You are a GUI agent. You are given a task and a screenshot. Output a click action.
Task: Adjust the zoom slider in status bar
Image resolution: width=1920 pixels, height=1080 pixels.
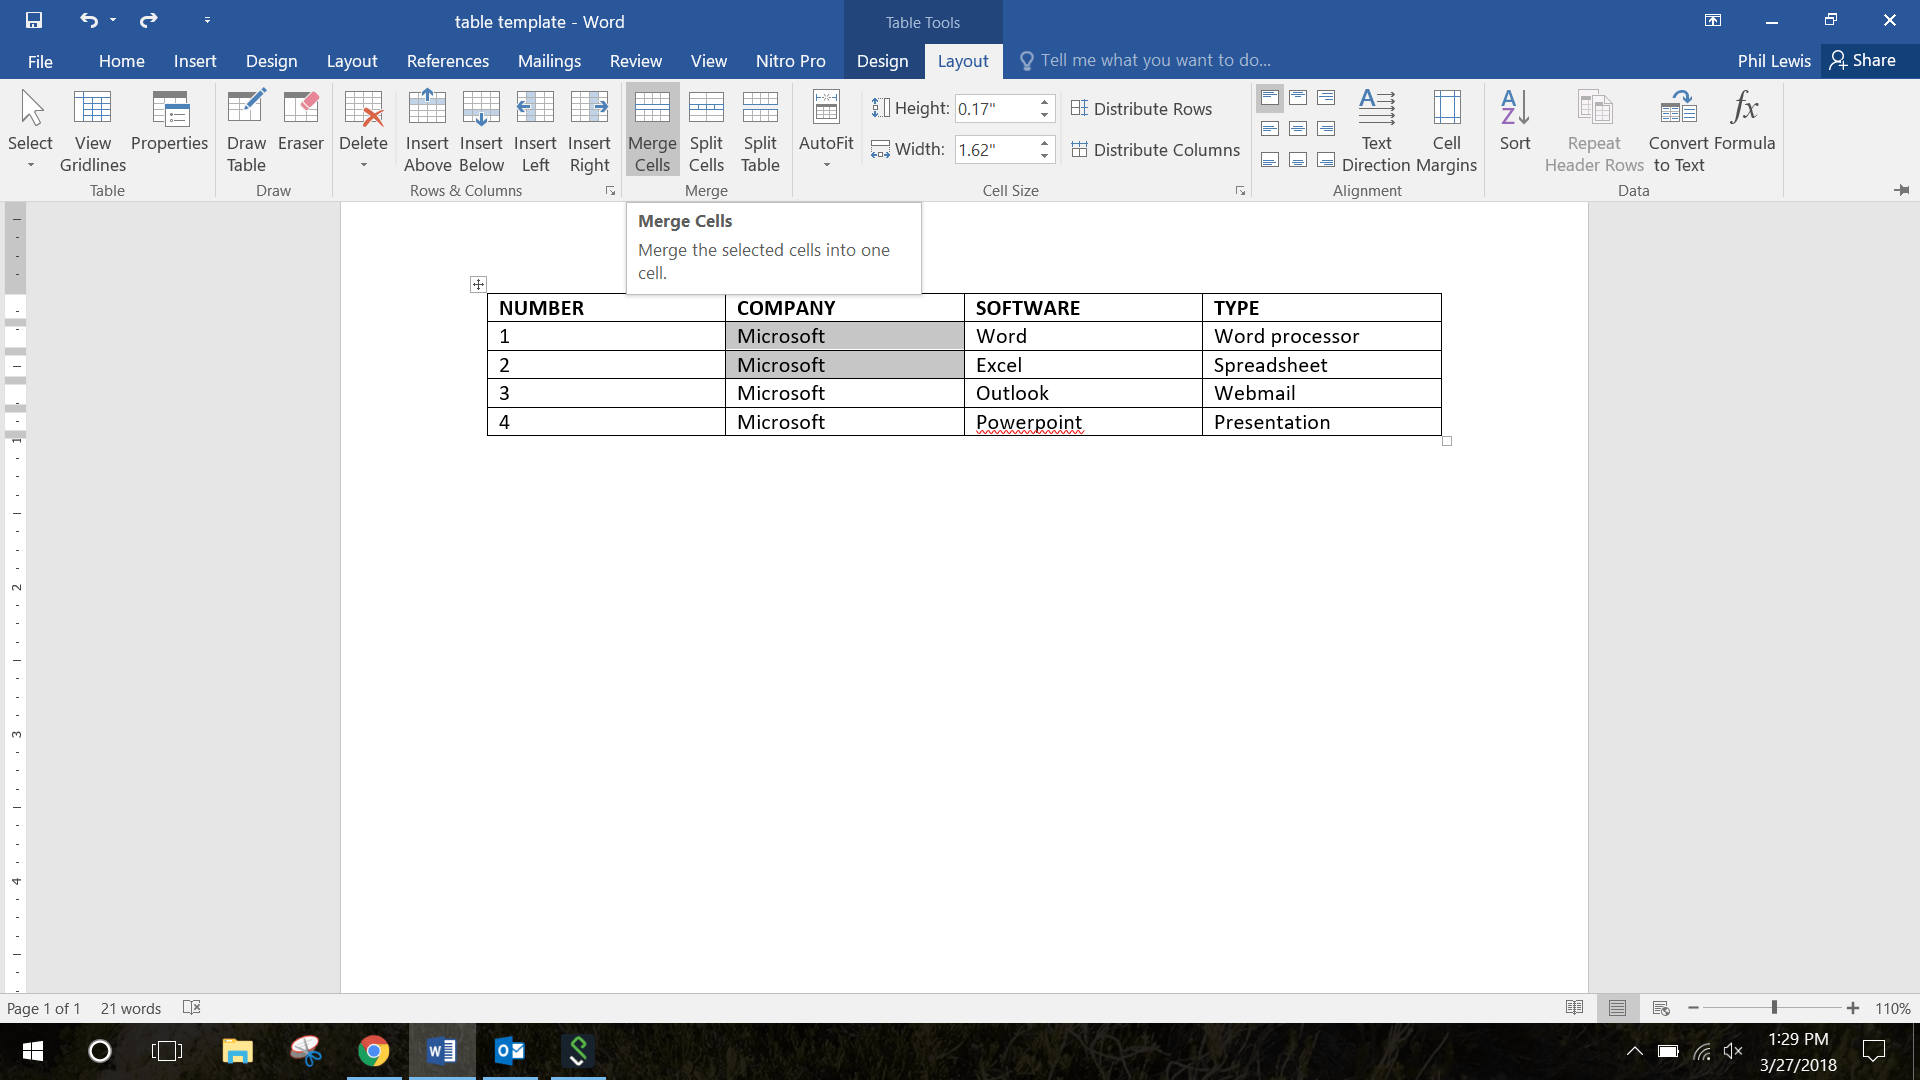coord(1775,1008)
